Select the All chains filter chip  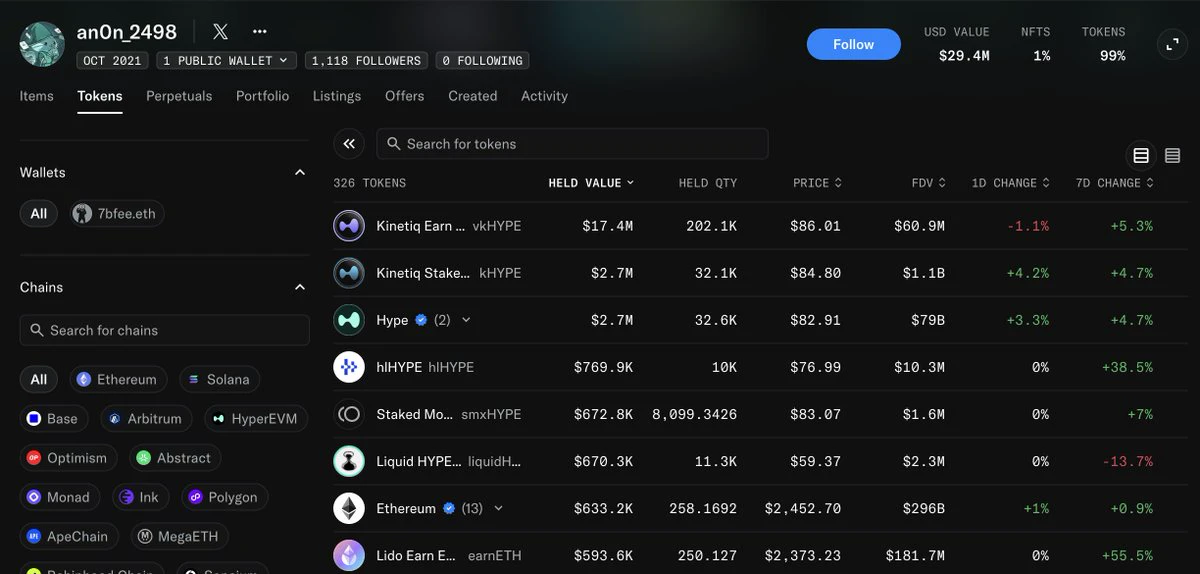pyautogui.click(x=39, y=379)
